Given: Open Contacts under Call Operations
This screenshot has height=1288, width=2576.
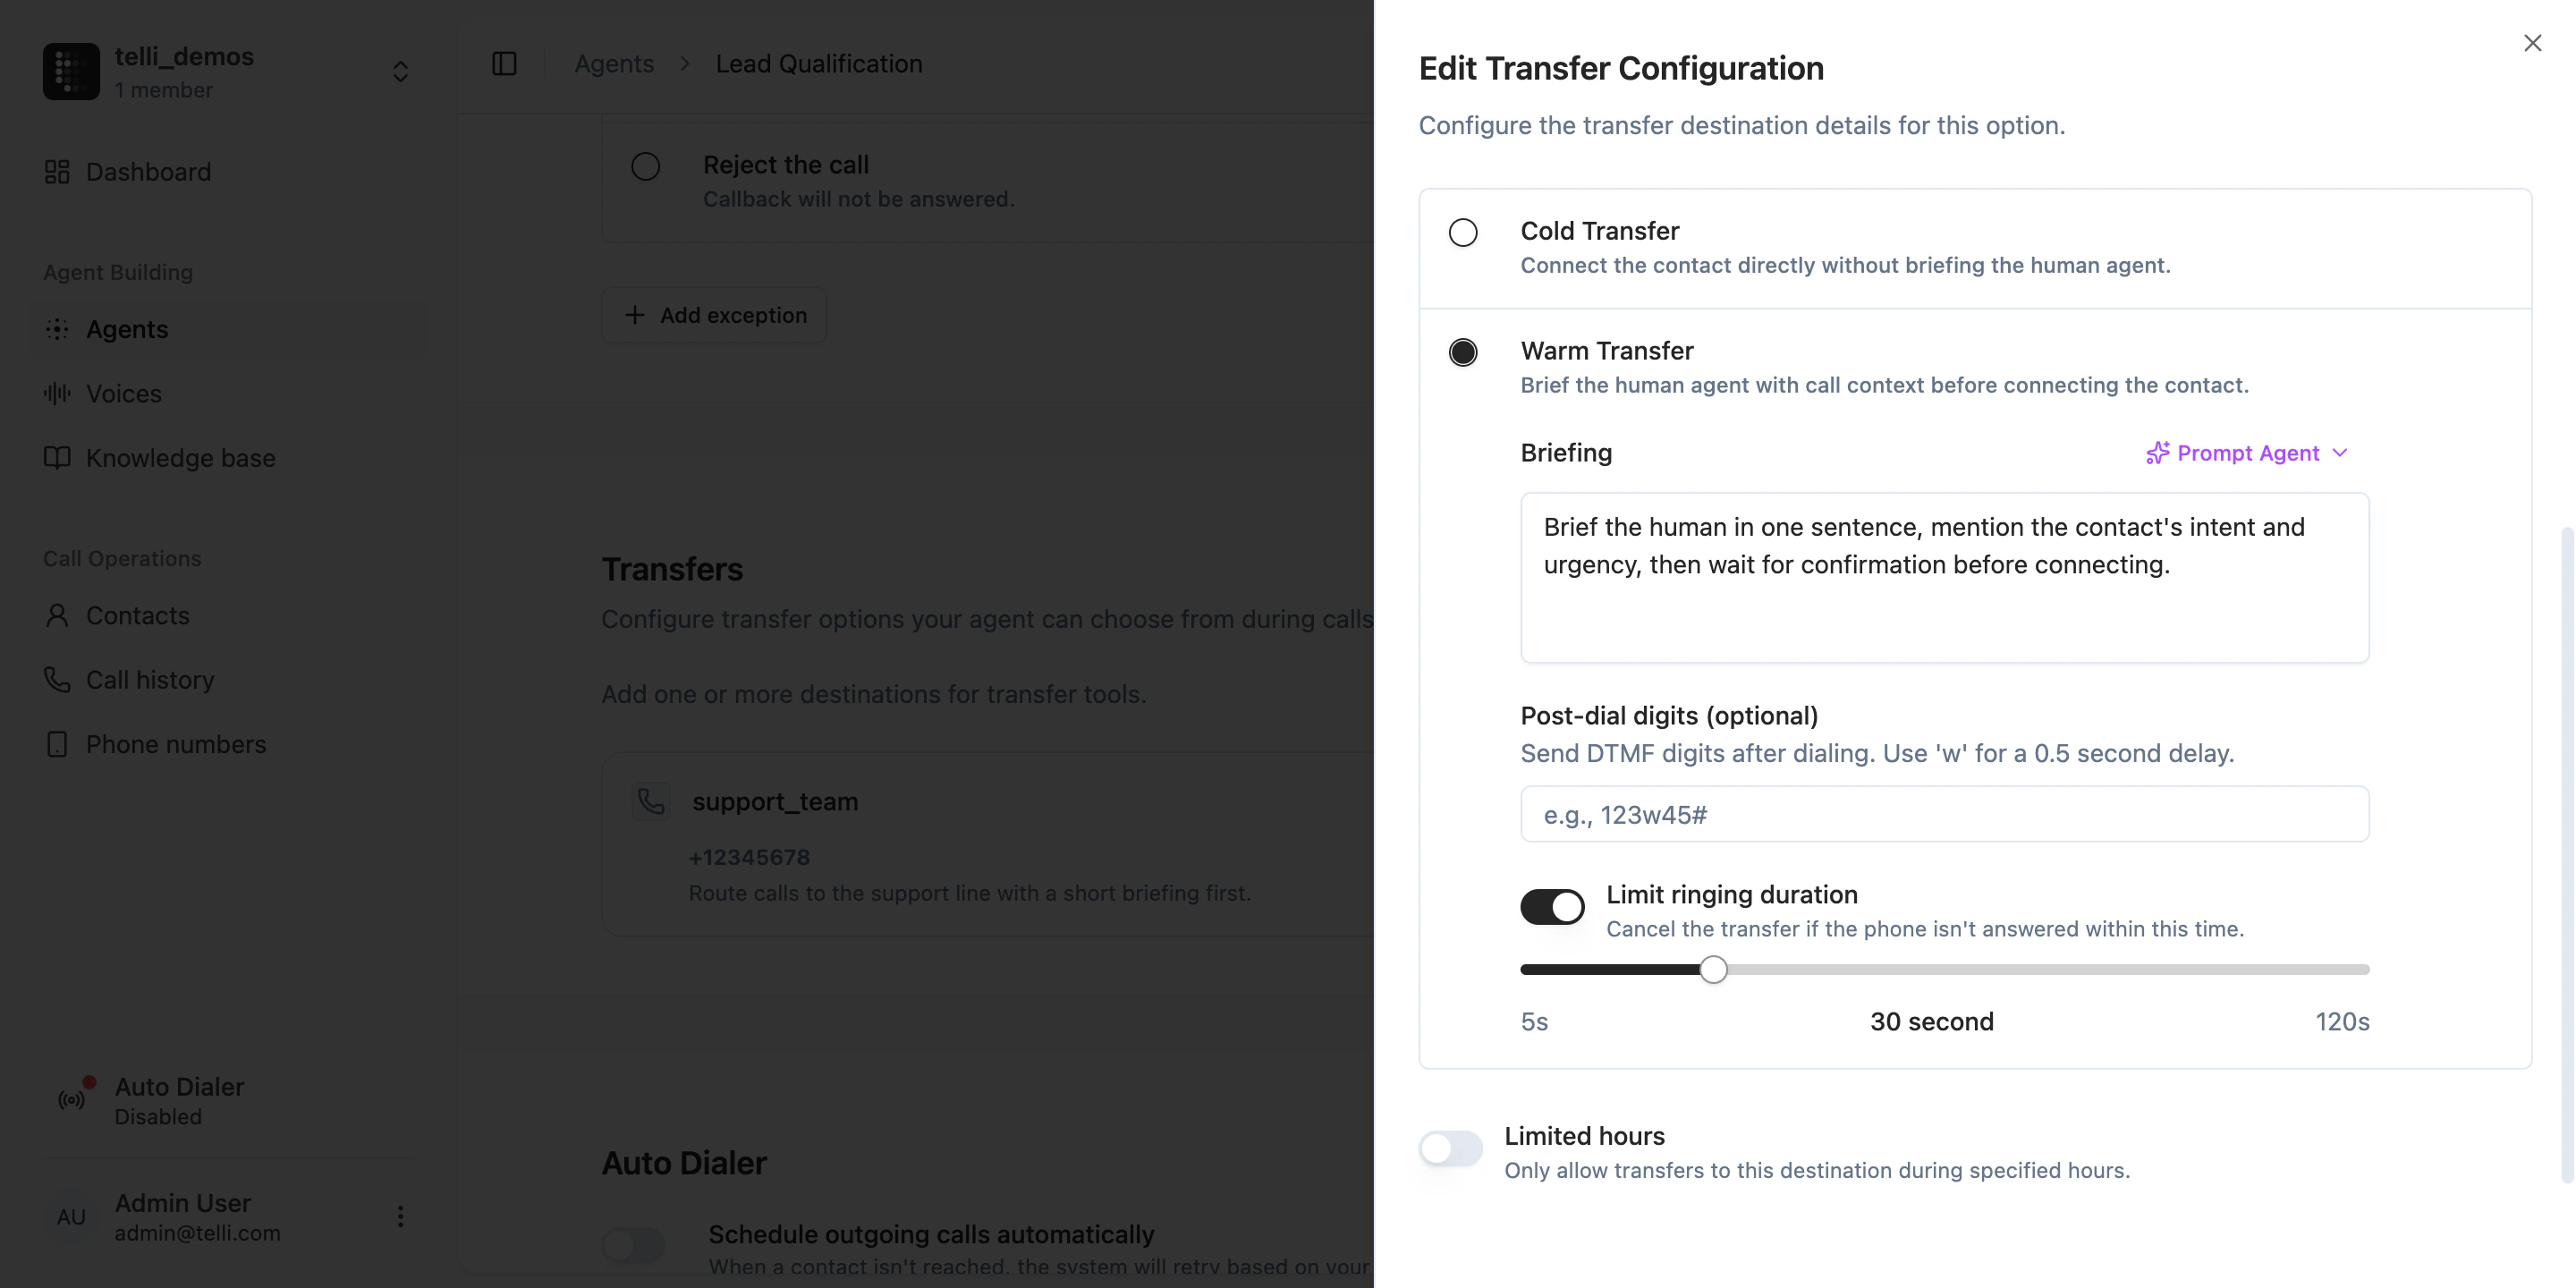Looking at the screenshot, I should click(137, 615).
